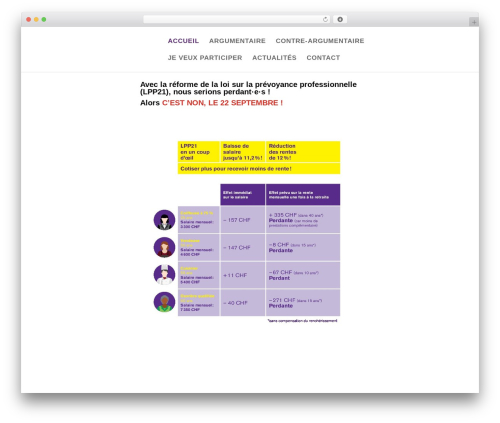Click the cook avatar with chef hat

164,275
